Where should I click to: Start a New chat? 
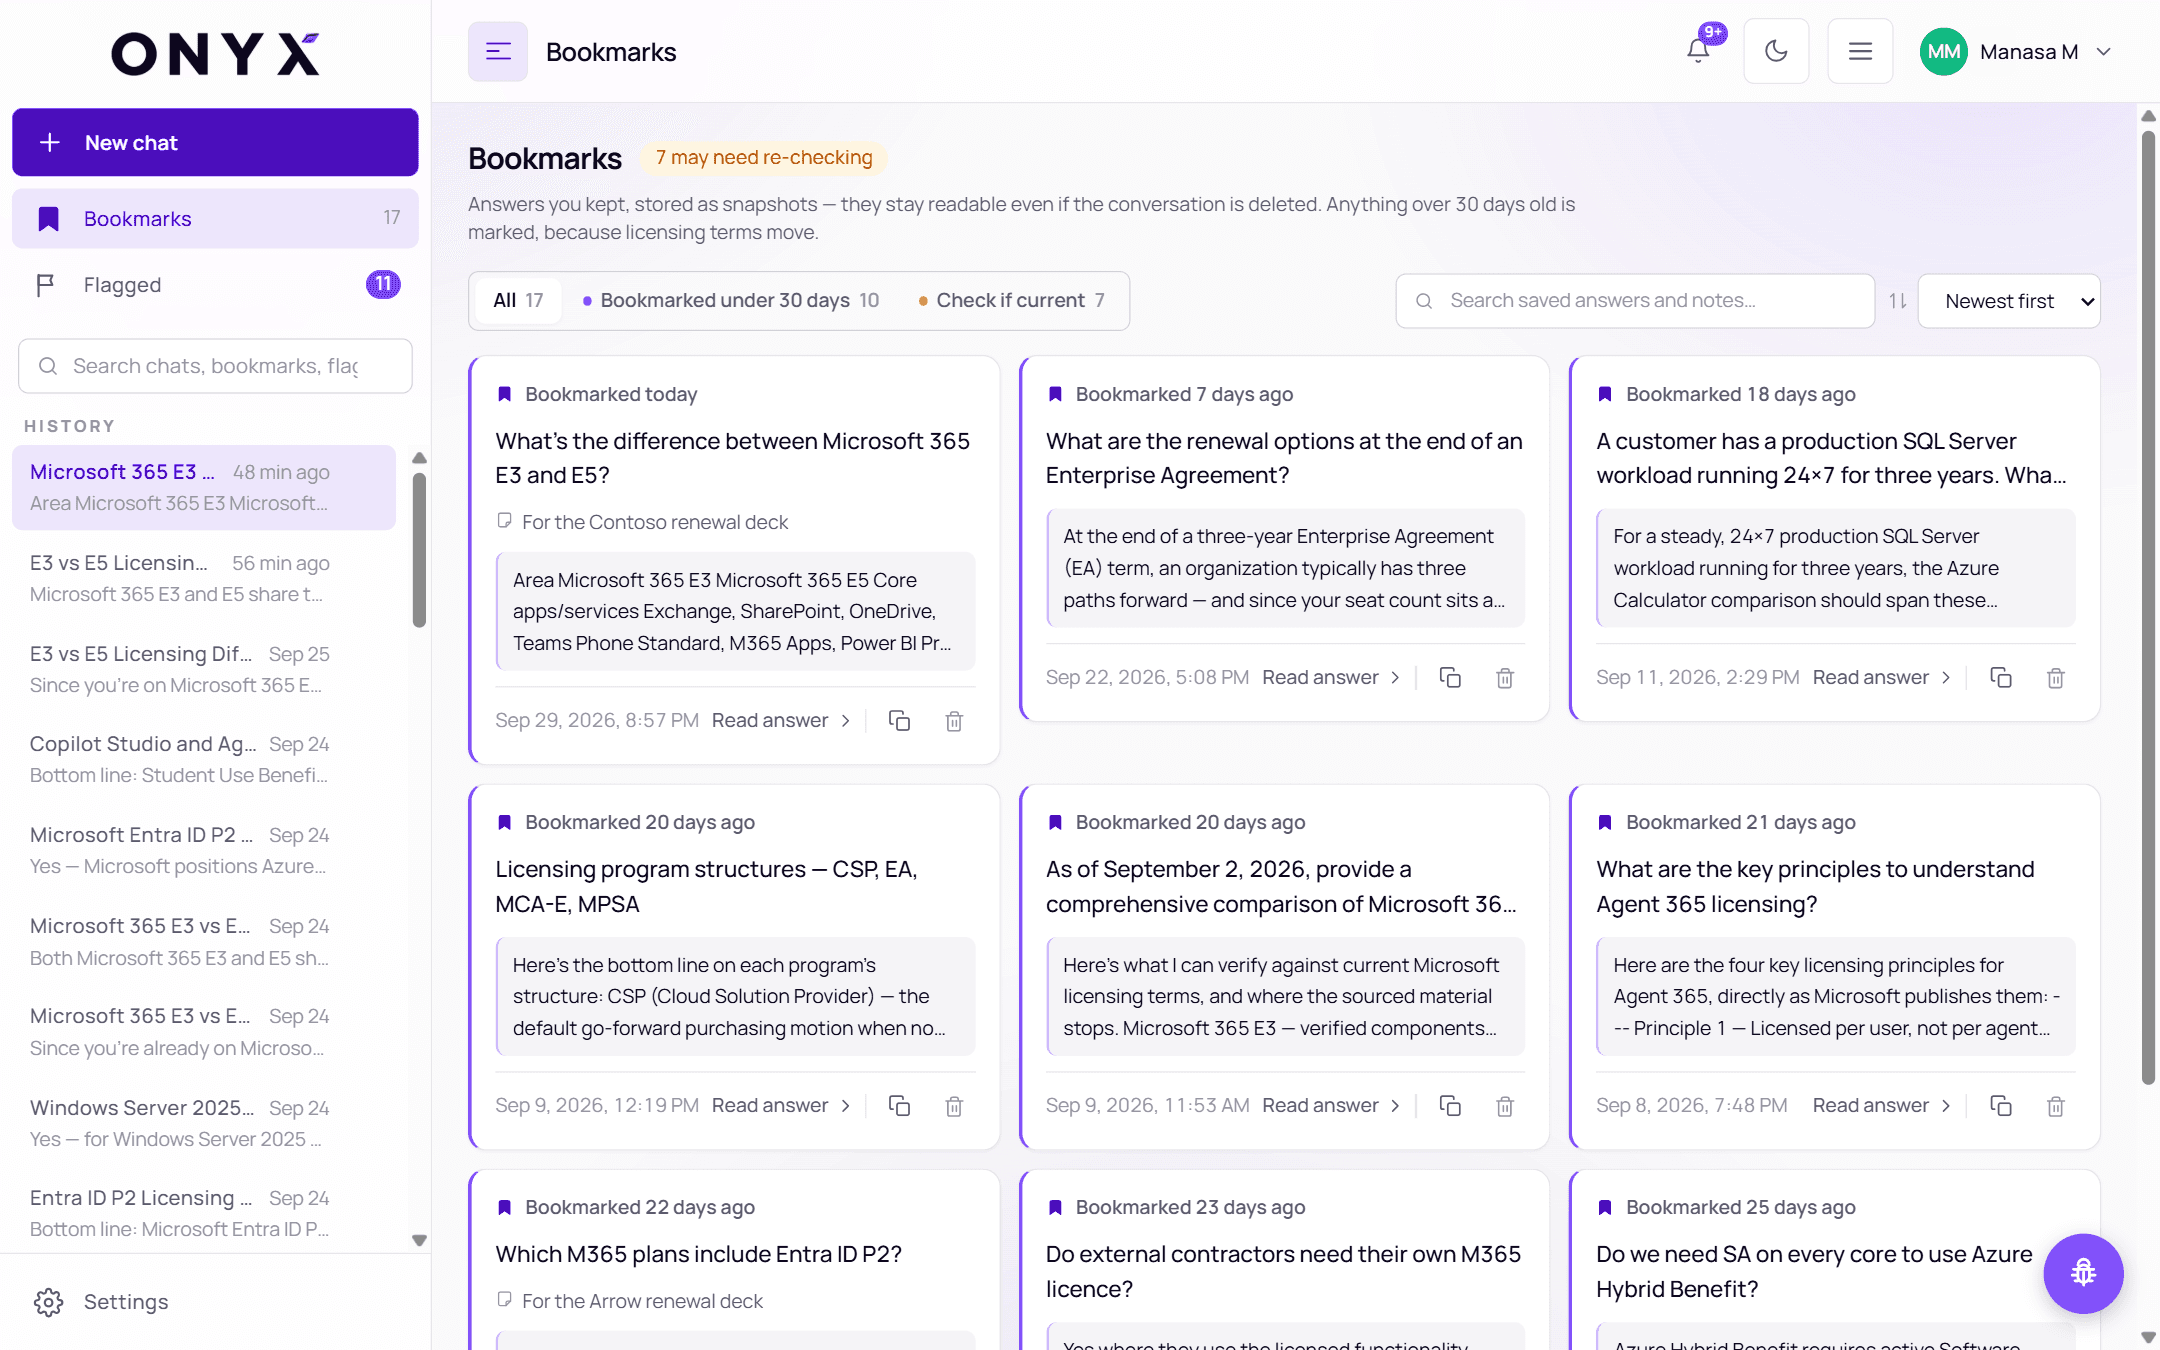(x=215, y=143)
